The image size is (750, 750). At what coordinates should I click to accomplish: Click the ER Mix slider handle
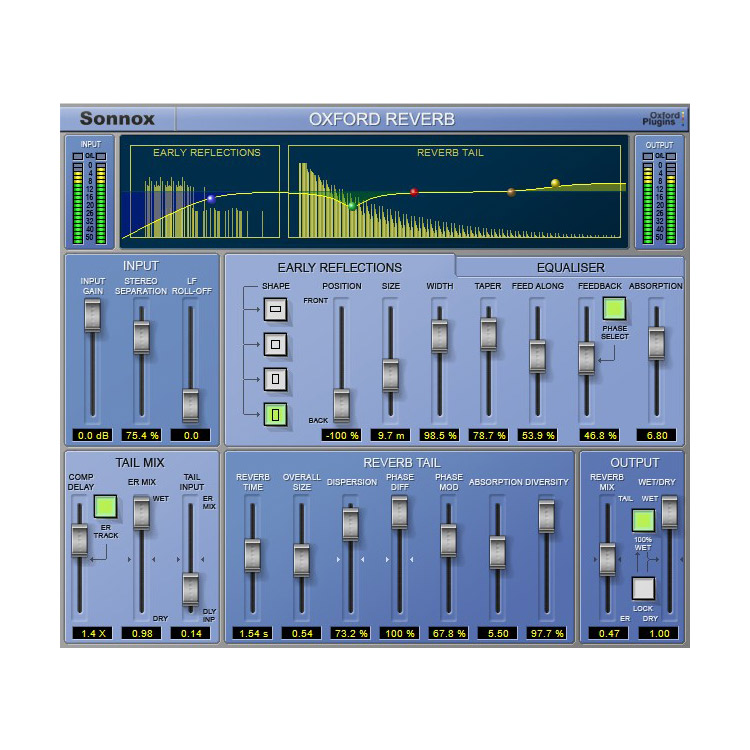pos(142,513)
